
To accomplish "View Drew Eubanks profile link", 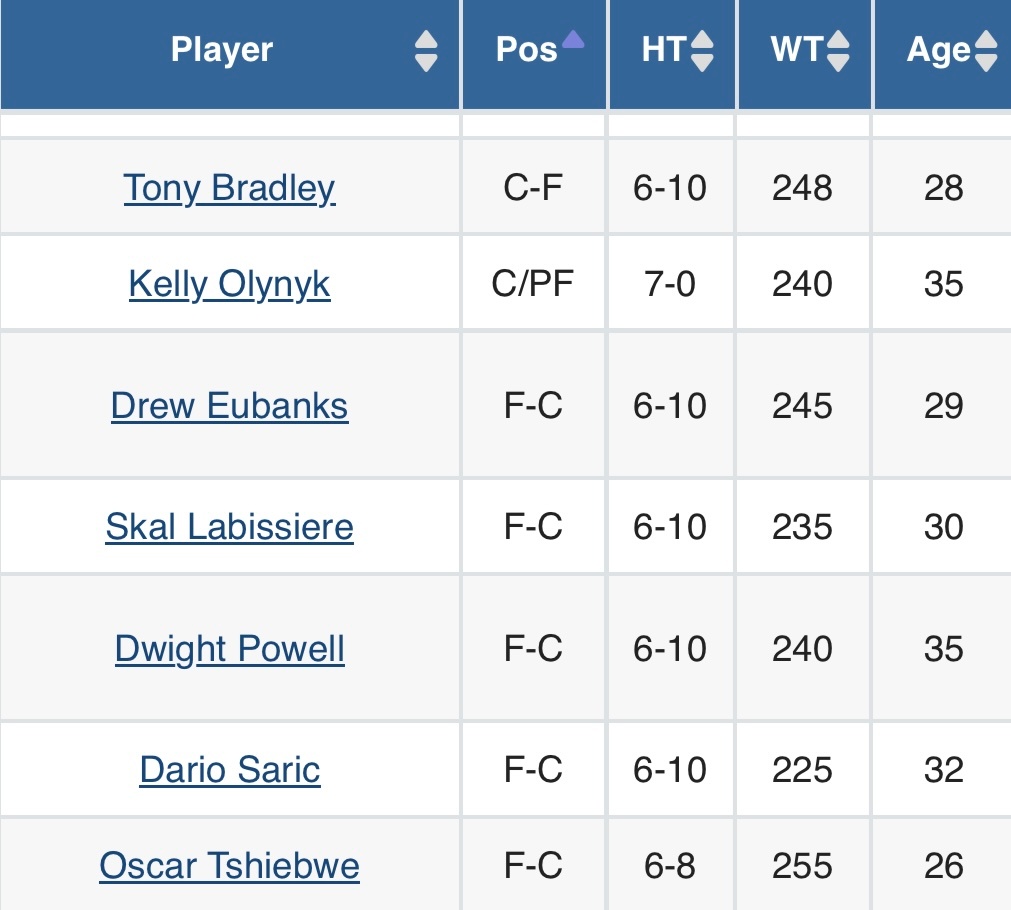I will [x=230, y=406].
